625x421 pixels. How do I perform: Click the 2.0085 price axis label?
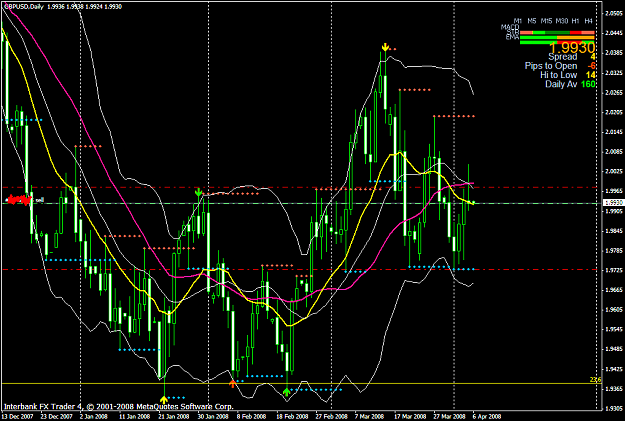tap(613, 151)
